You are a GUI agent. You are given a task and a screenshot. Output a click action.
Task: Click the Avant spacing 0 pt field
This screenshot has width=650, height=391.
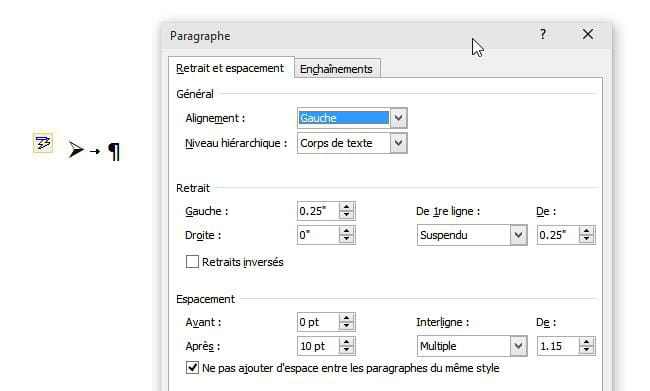pyautogui.click(x=318, y=322)
